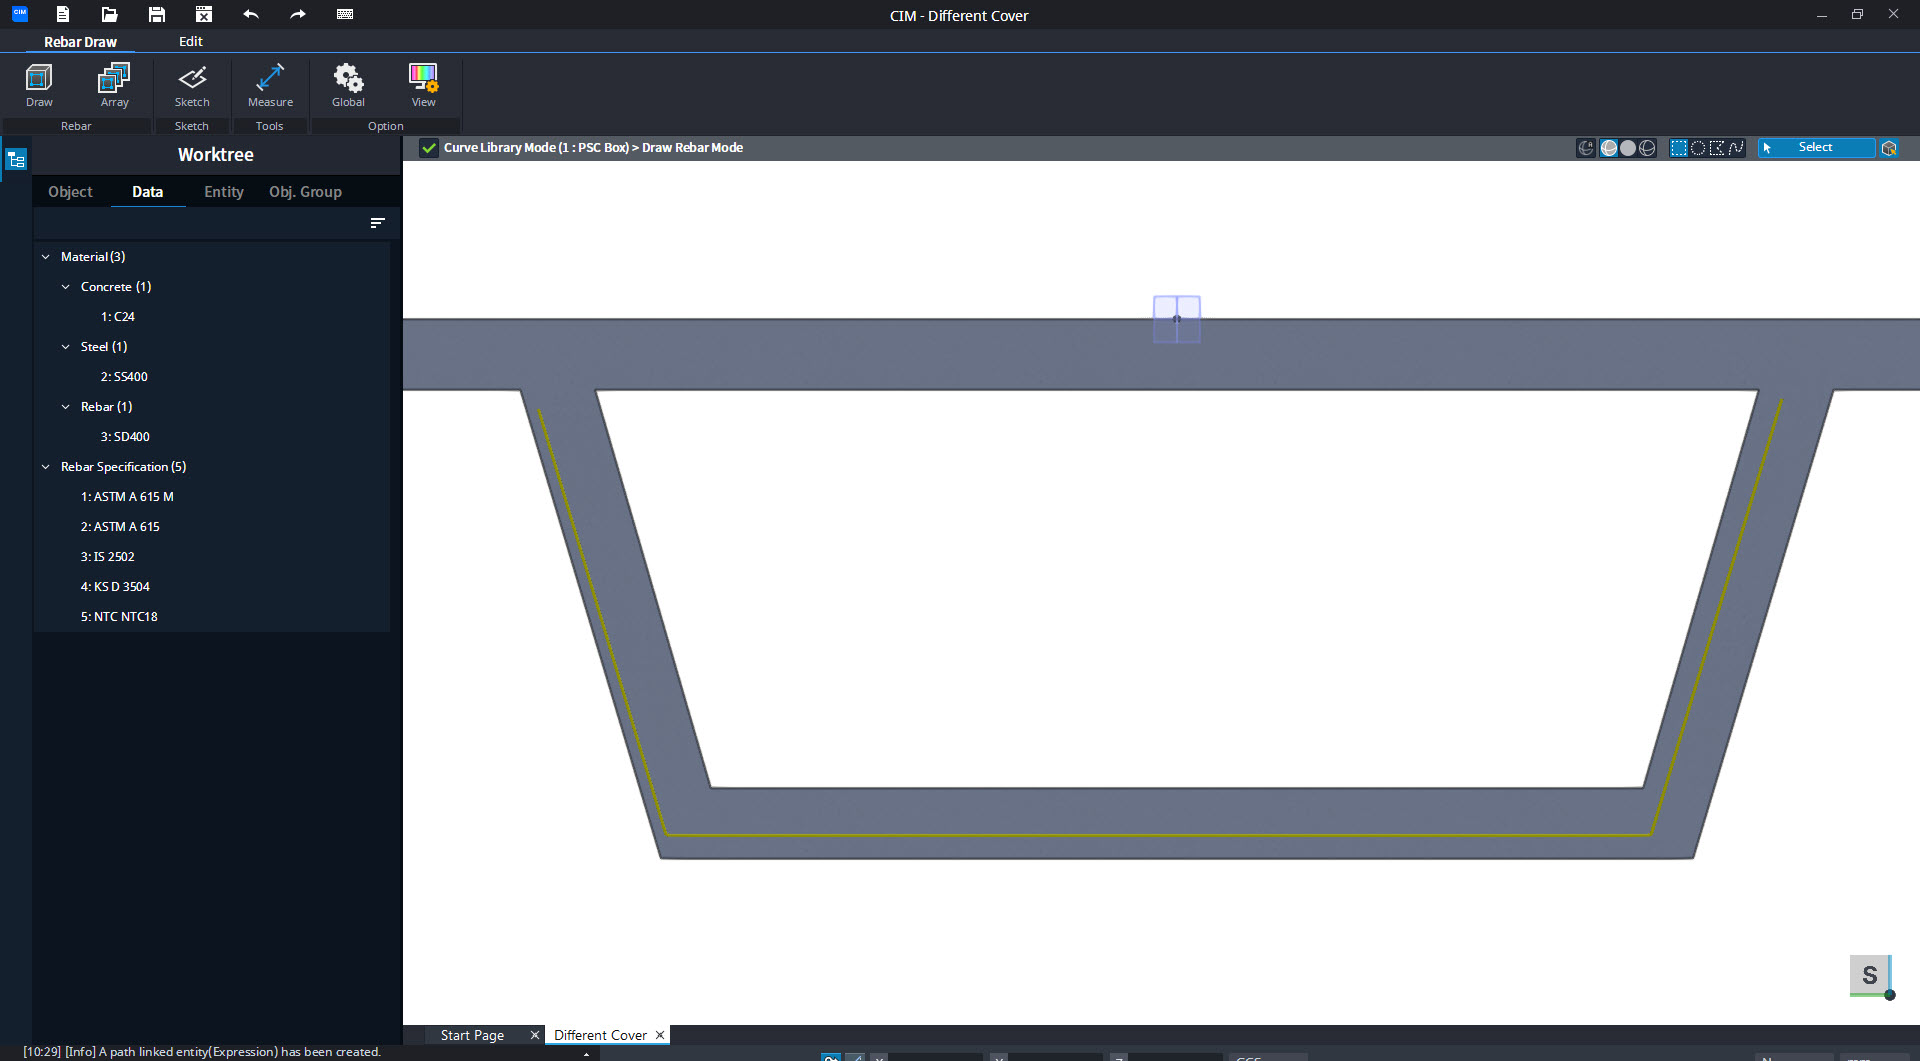Undo the last action
The height and width of the screenshot is (1061, 1920).
click(250, 14)
